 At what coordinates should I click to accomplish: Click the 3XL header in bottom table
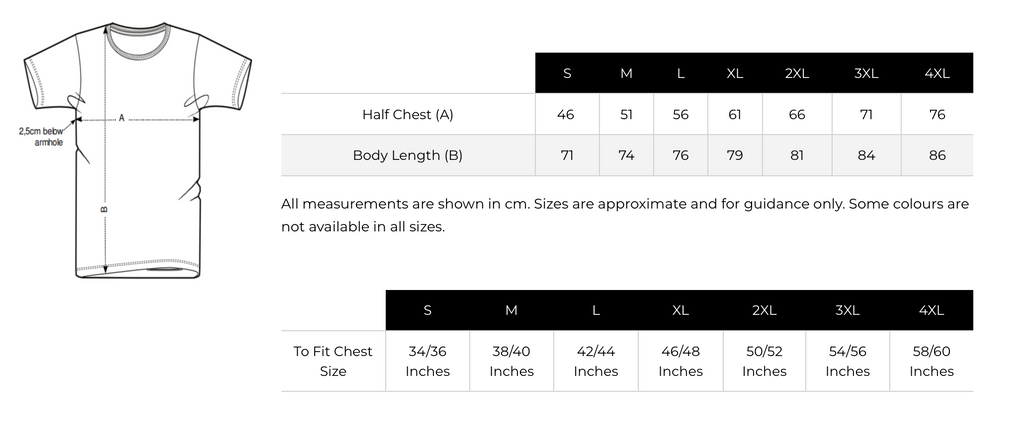click(x=847, y=310)
